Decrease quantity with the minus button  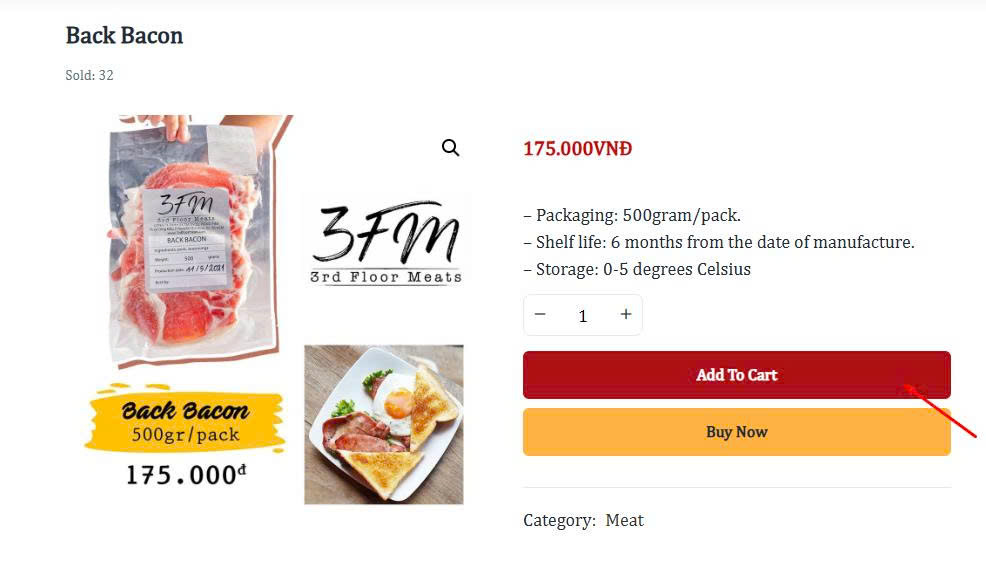point(540,315)
